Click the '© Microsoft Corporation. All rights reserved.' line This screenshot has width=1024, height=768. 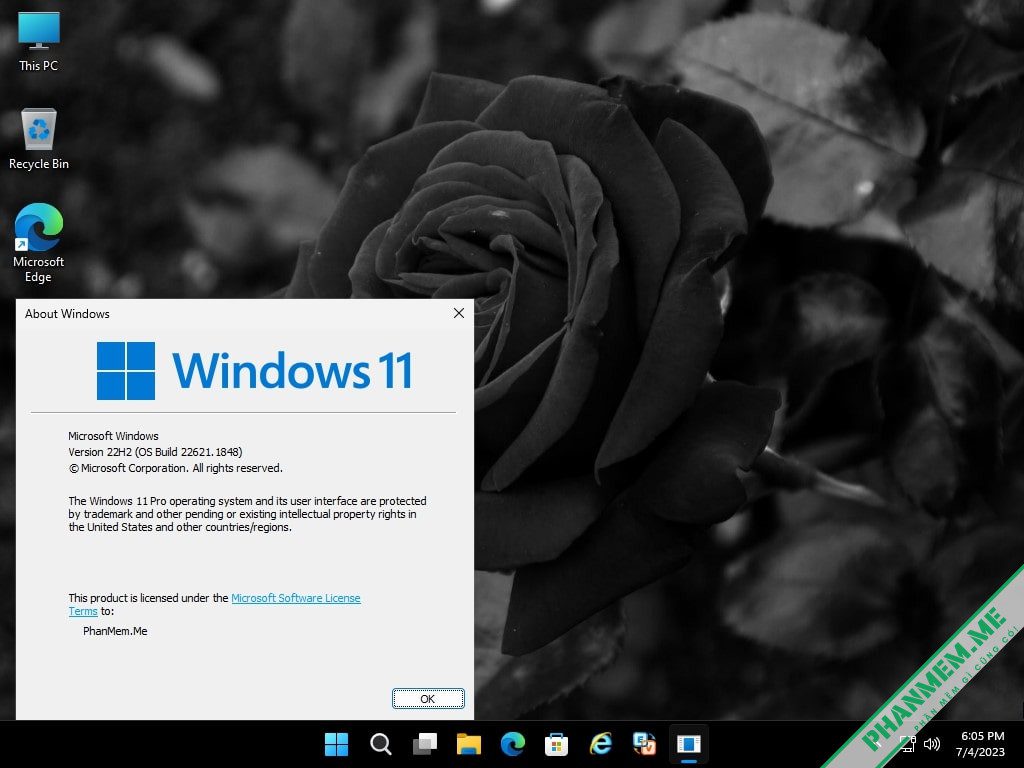tap(176, 468)
